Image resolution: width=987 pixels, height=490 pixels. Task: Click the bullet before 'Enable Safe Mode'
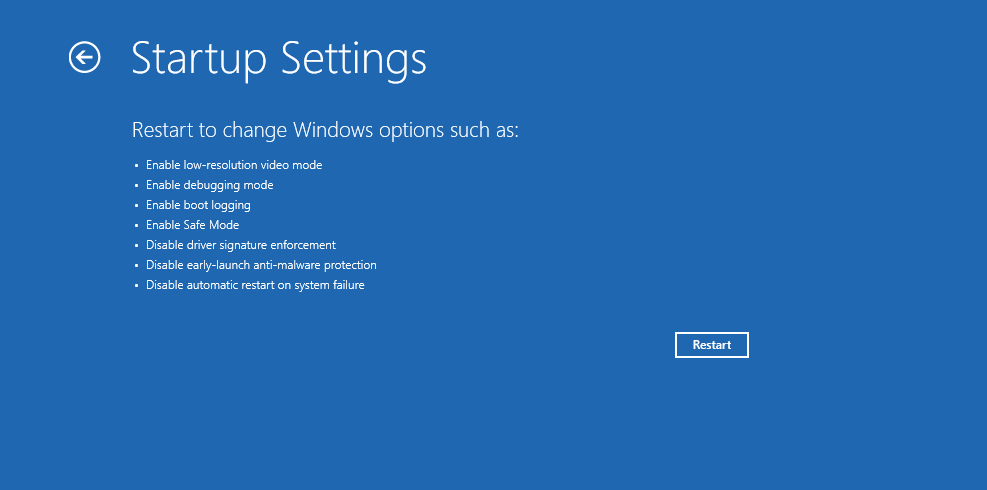tap(135, 226)
